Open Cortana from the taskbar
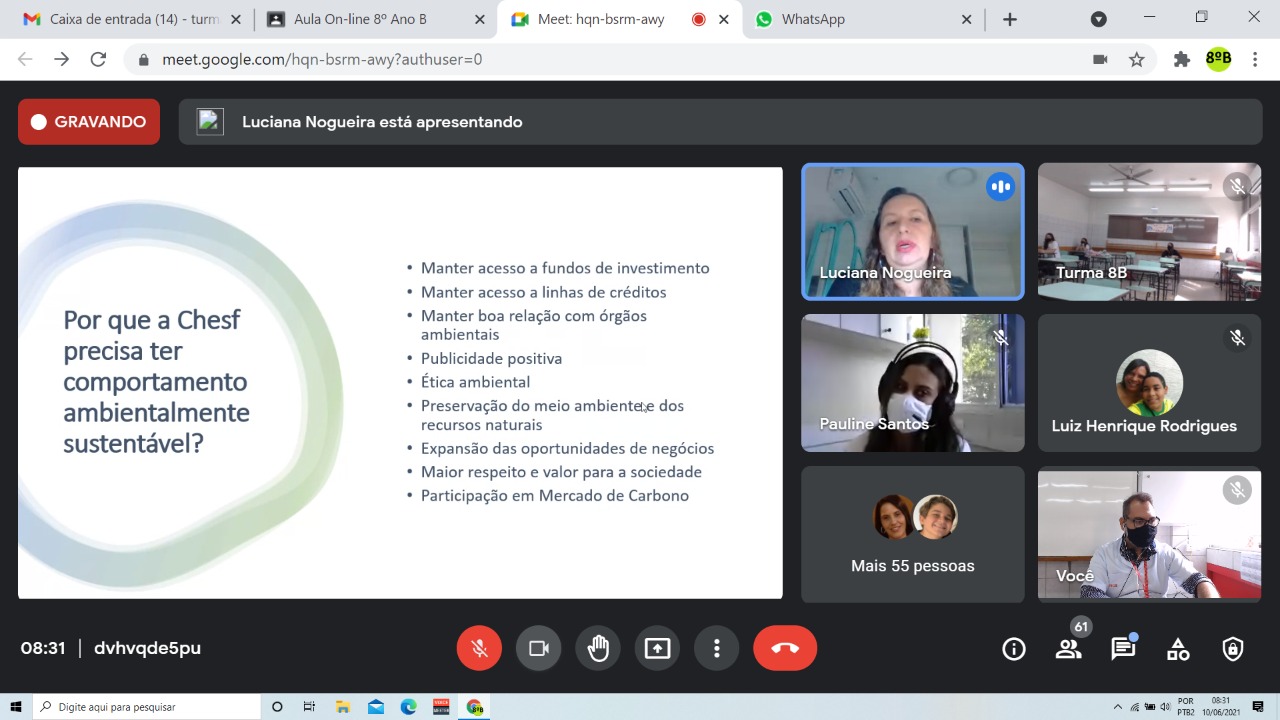 277,707
